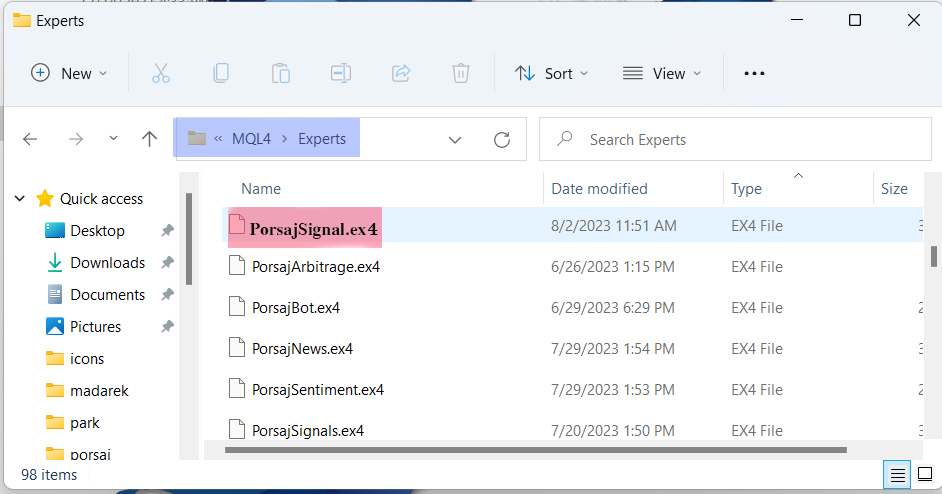Switch to details view layout button
Viewport: 942px width, 494px height.
pyautogui.click(x=897, y=475)
